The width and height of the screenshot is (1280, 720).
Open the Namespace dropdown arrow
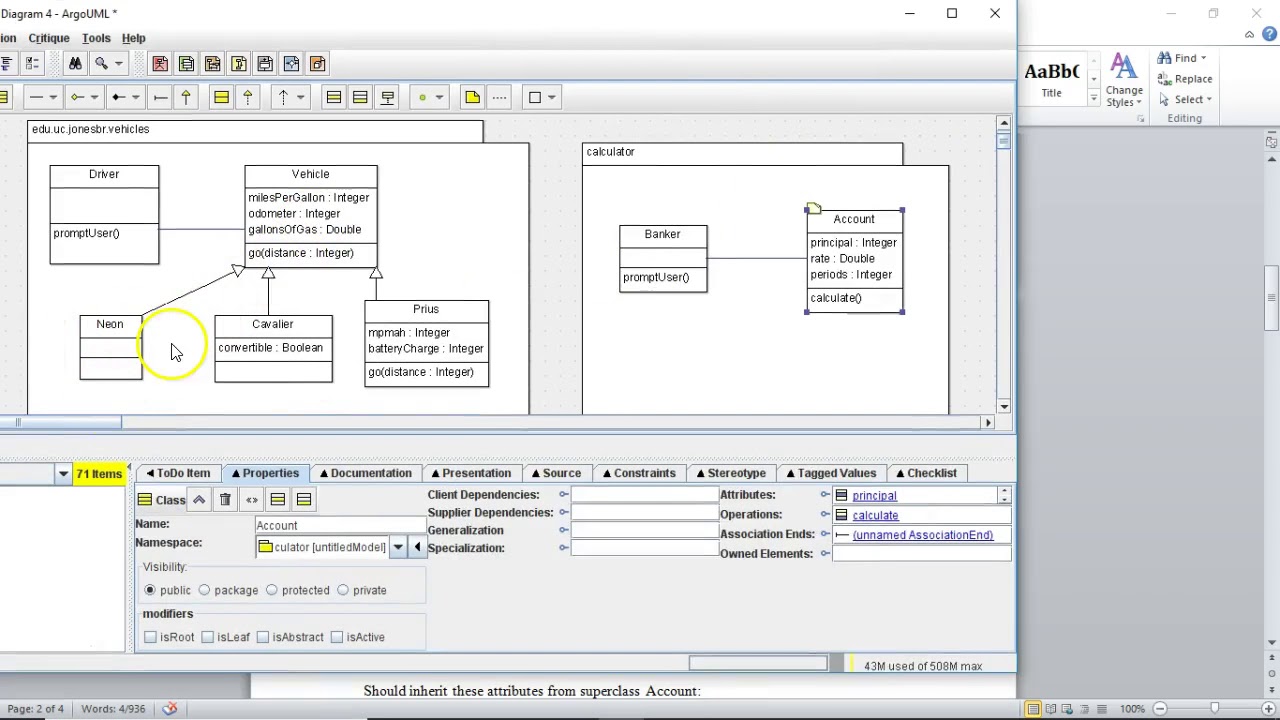point(398,547)
